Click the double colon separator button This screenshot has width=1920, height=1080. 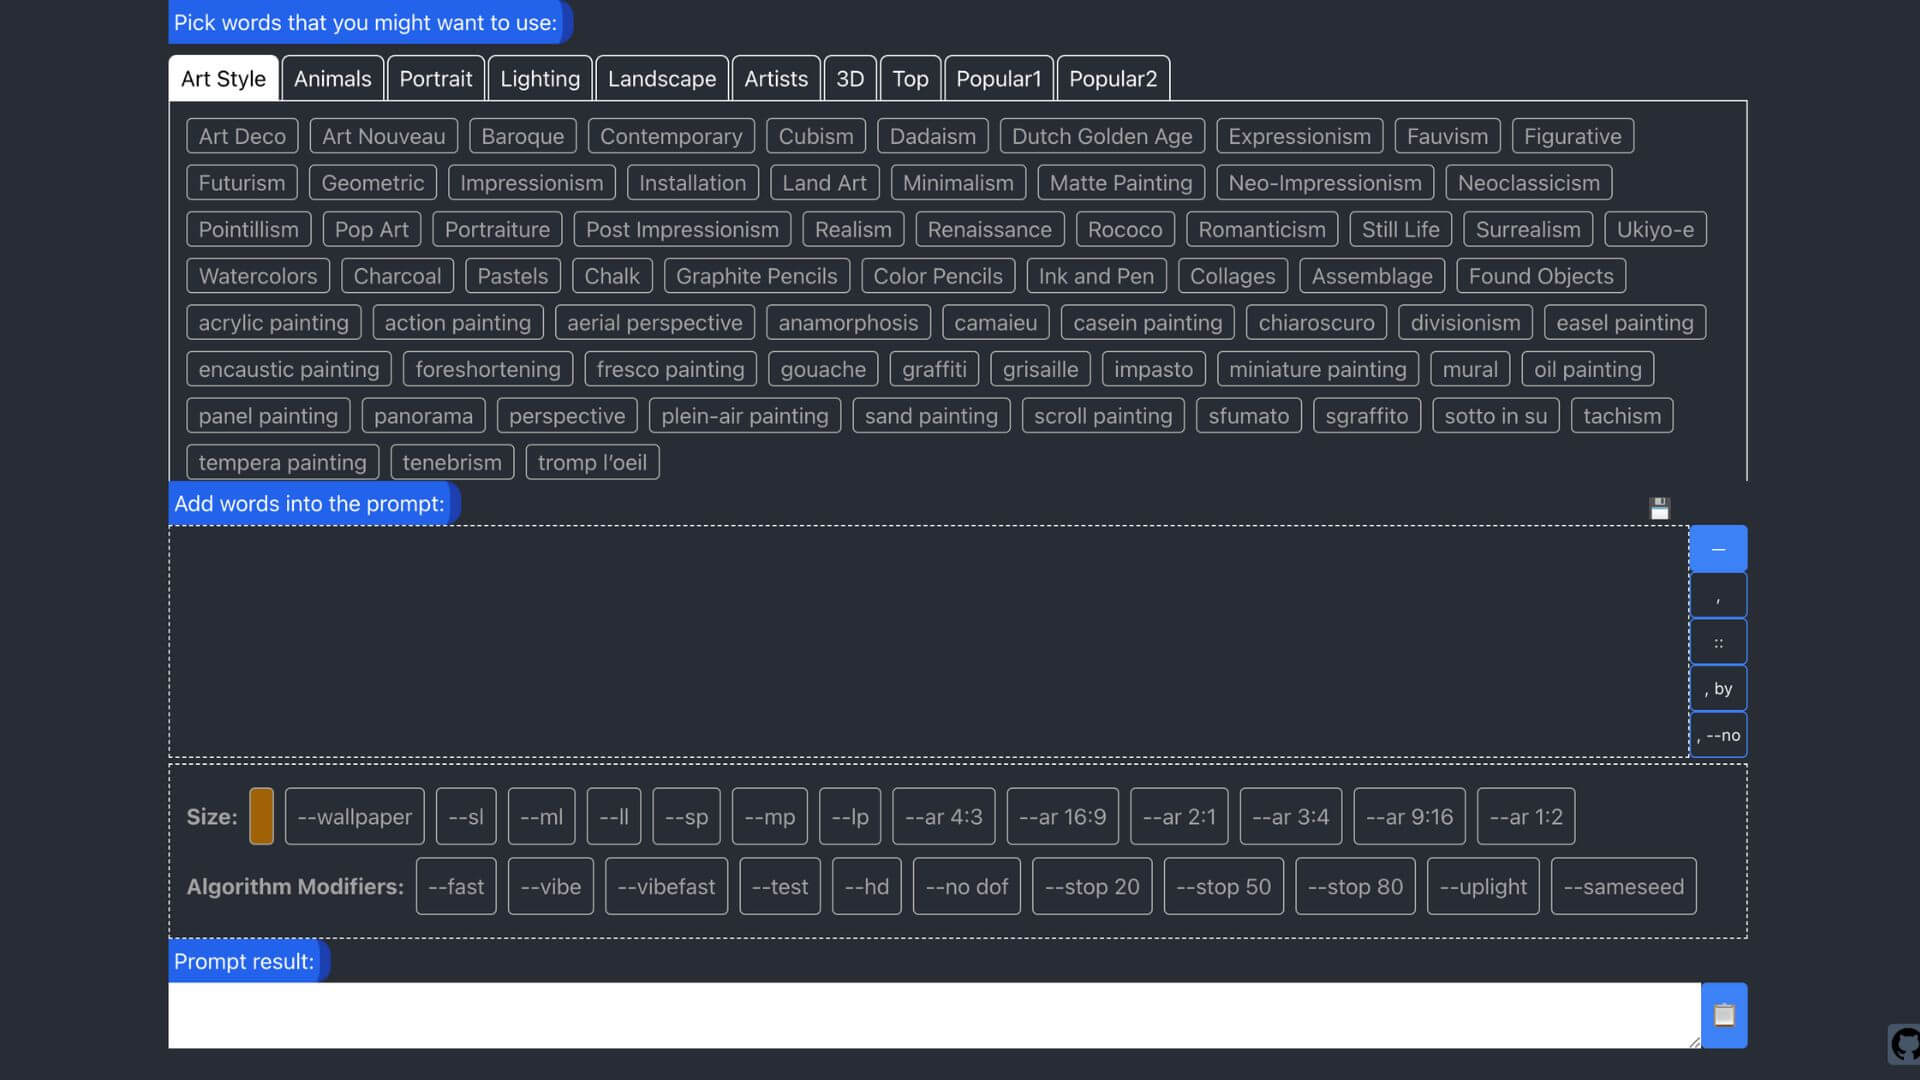[x=1717, y=642]
